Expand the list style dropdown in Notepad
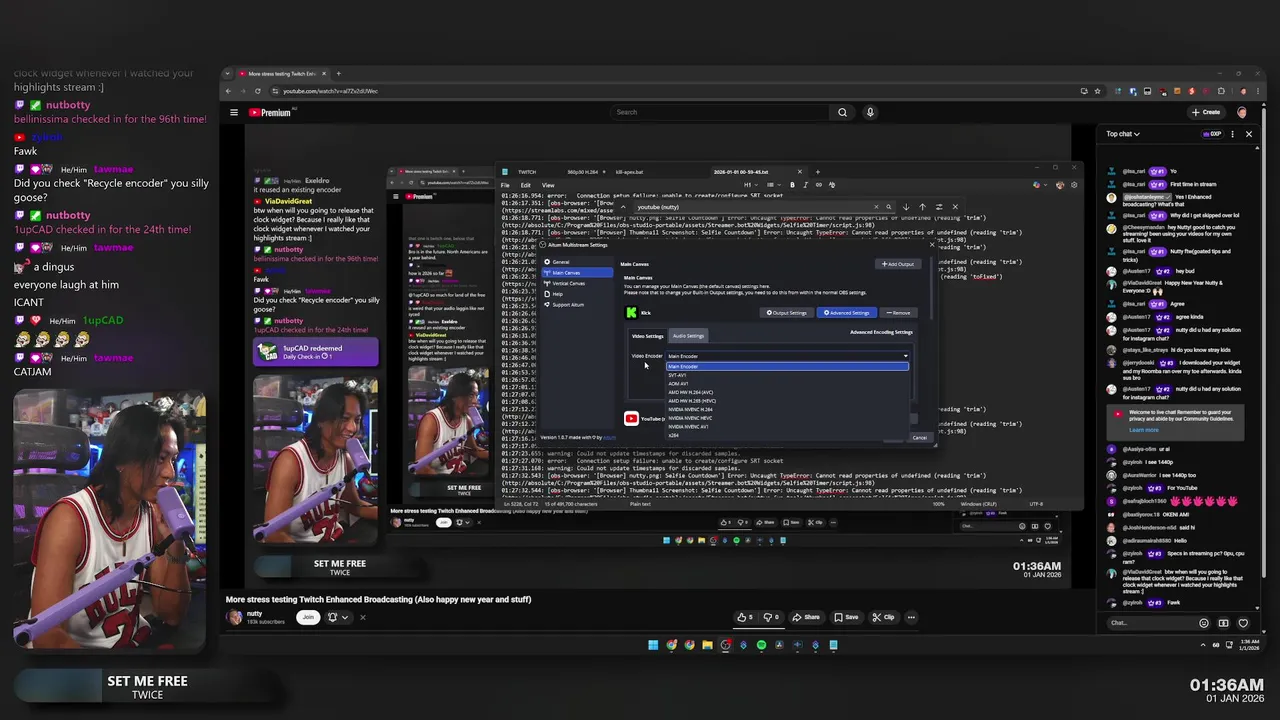1280x720 pixels. tap(773, 185)
